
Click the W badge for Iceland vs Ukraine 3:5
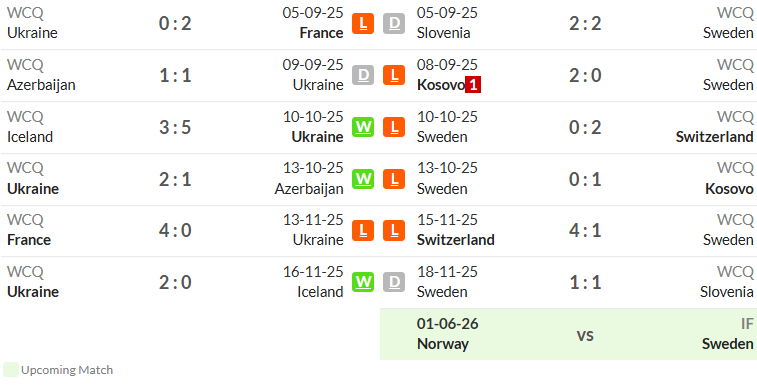tap(363, 127)
